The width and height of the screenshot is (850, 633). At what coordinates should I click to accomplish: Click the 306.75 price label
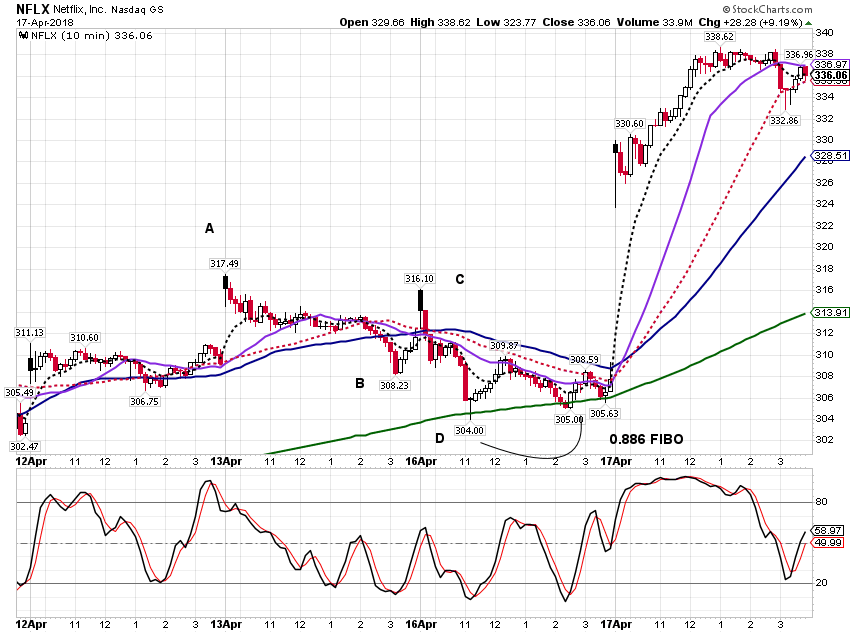click(145, 401)
